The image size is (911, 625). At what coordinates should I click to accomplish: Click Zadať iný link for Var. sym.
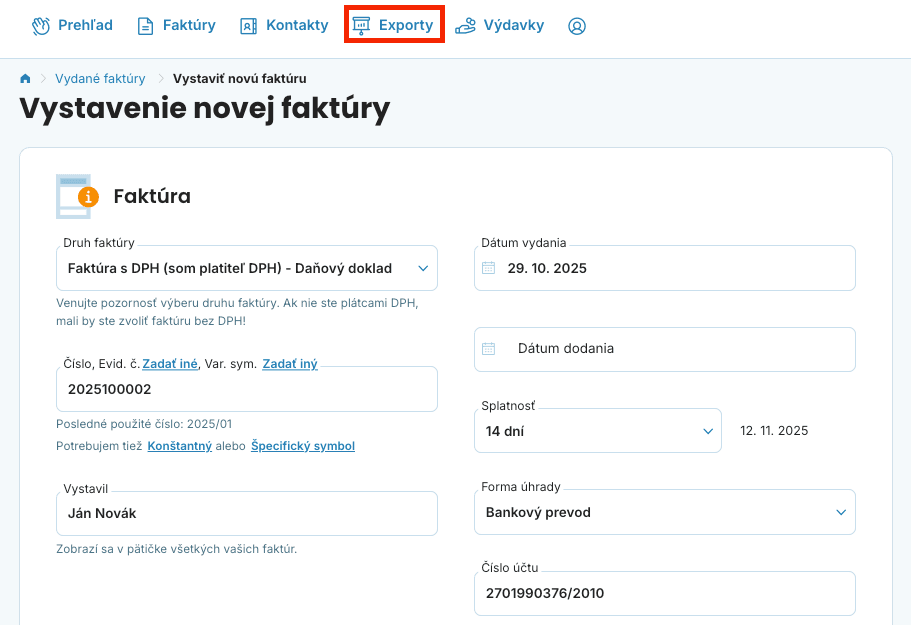coord(290,364)
